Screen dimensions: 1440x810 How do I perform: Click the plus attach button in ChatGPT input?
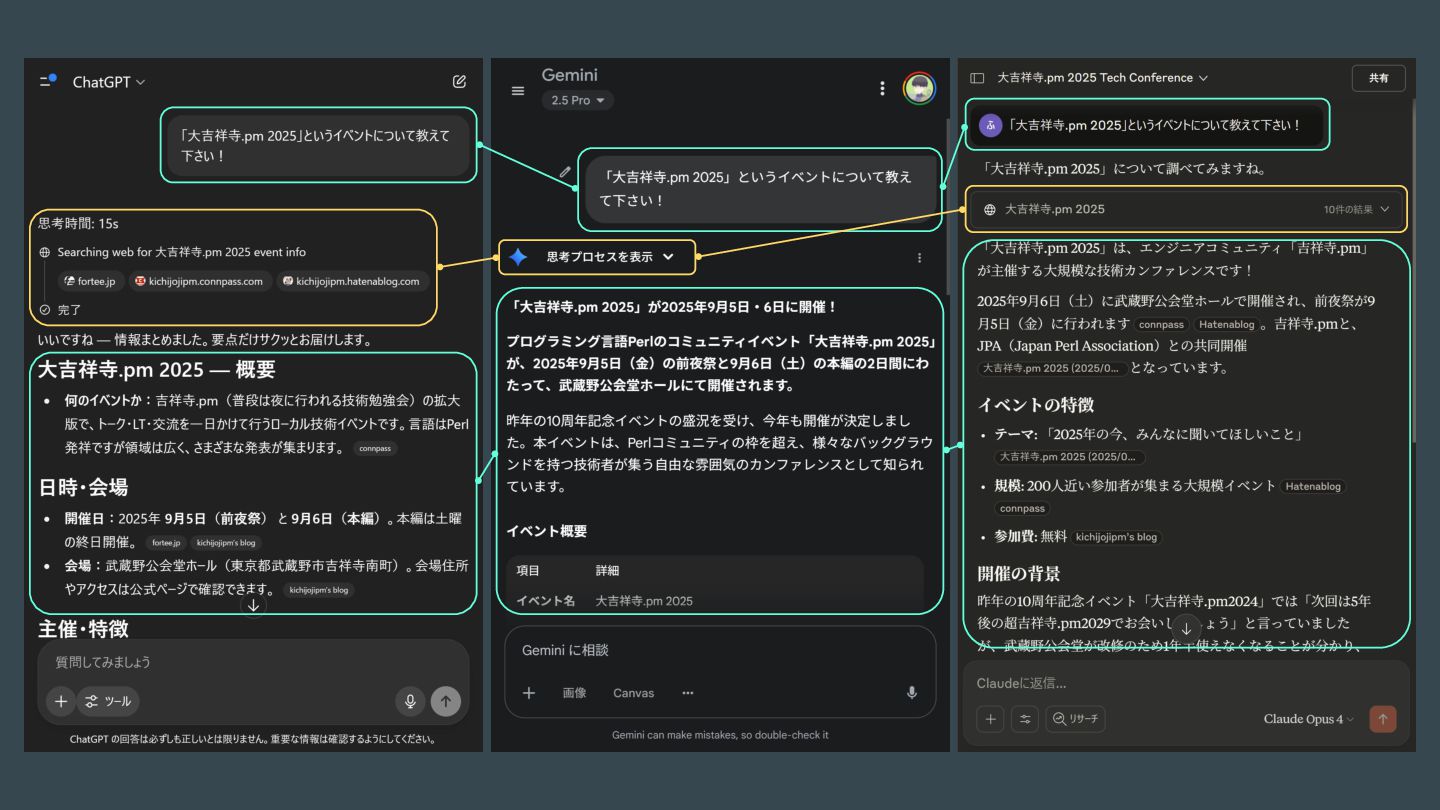click(60, 701)
